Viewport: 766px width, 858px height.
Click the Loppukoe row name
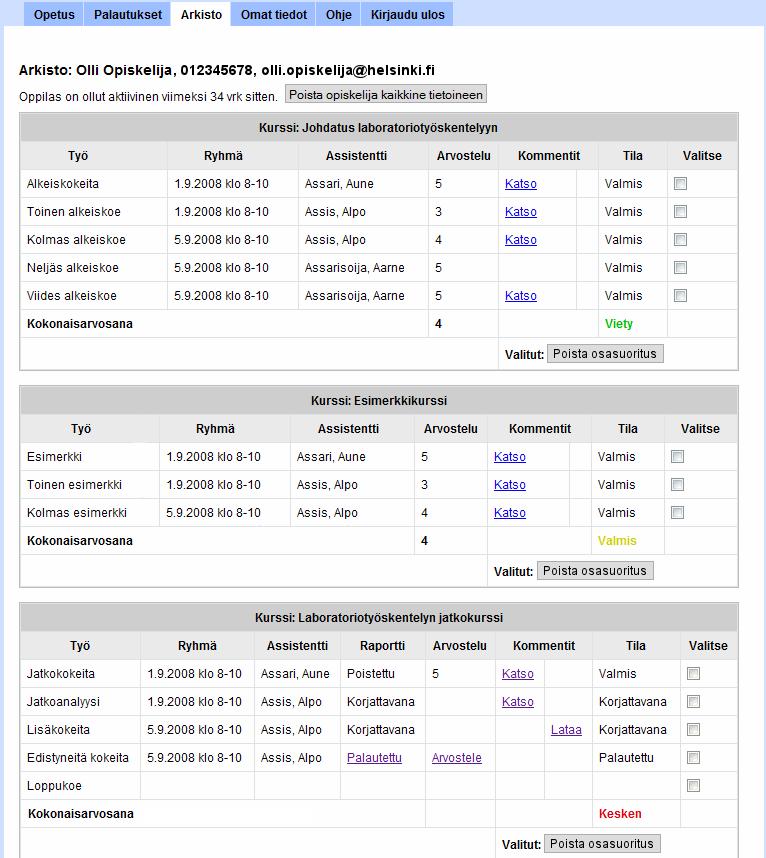coord(54,786)
